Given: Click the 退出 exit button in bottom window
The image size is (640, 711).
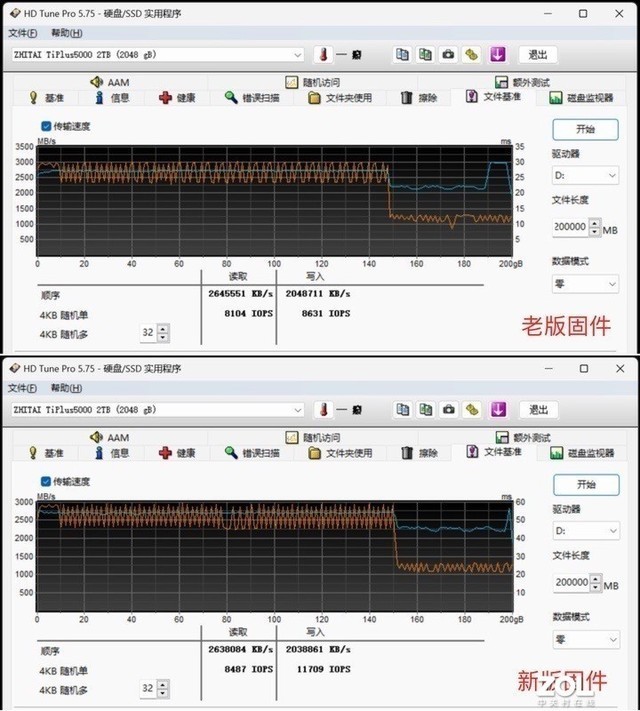Looking at the screenshot, I should coord(538,410).
